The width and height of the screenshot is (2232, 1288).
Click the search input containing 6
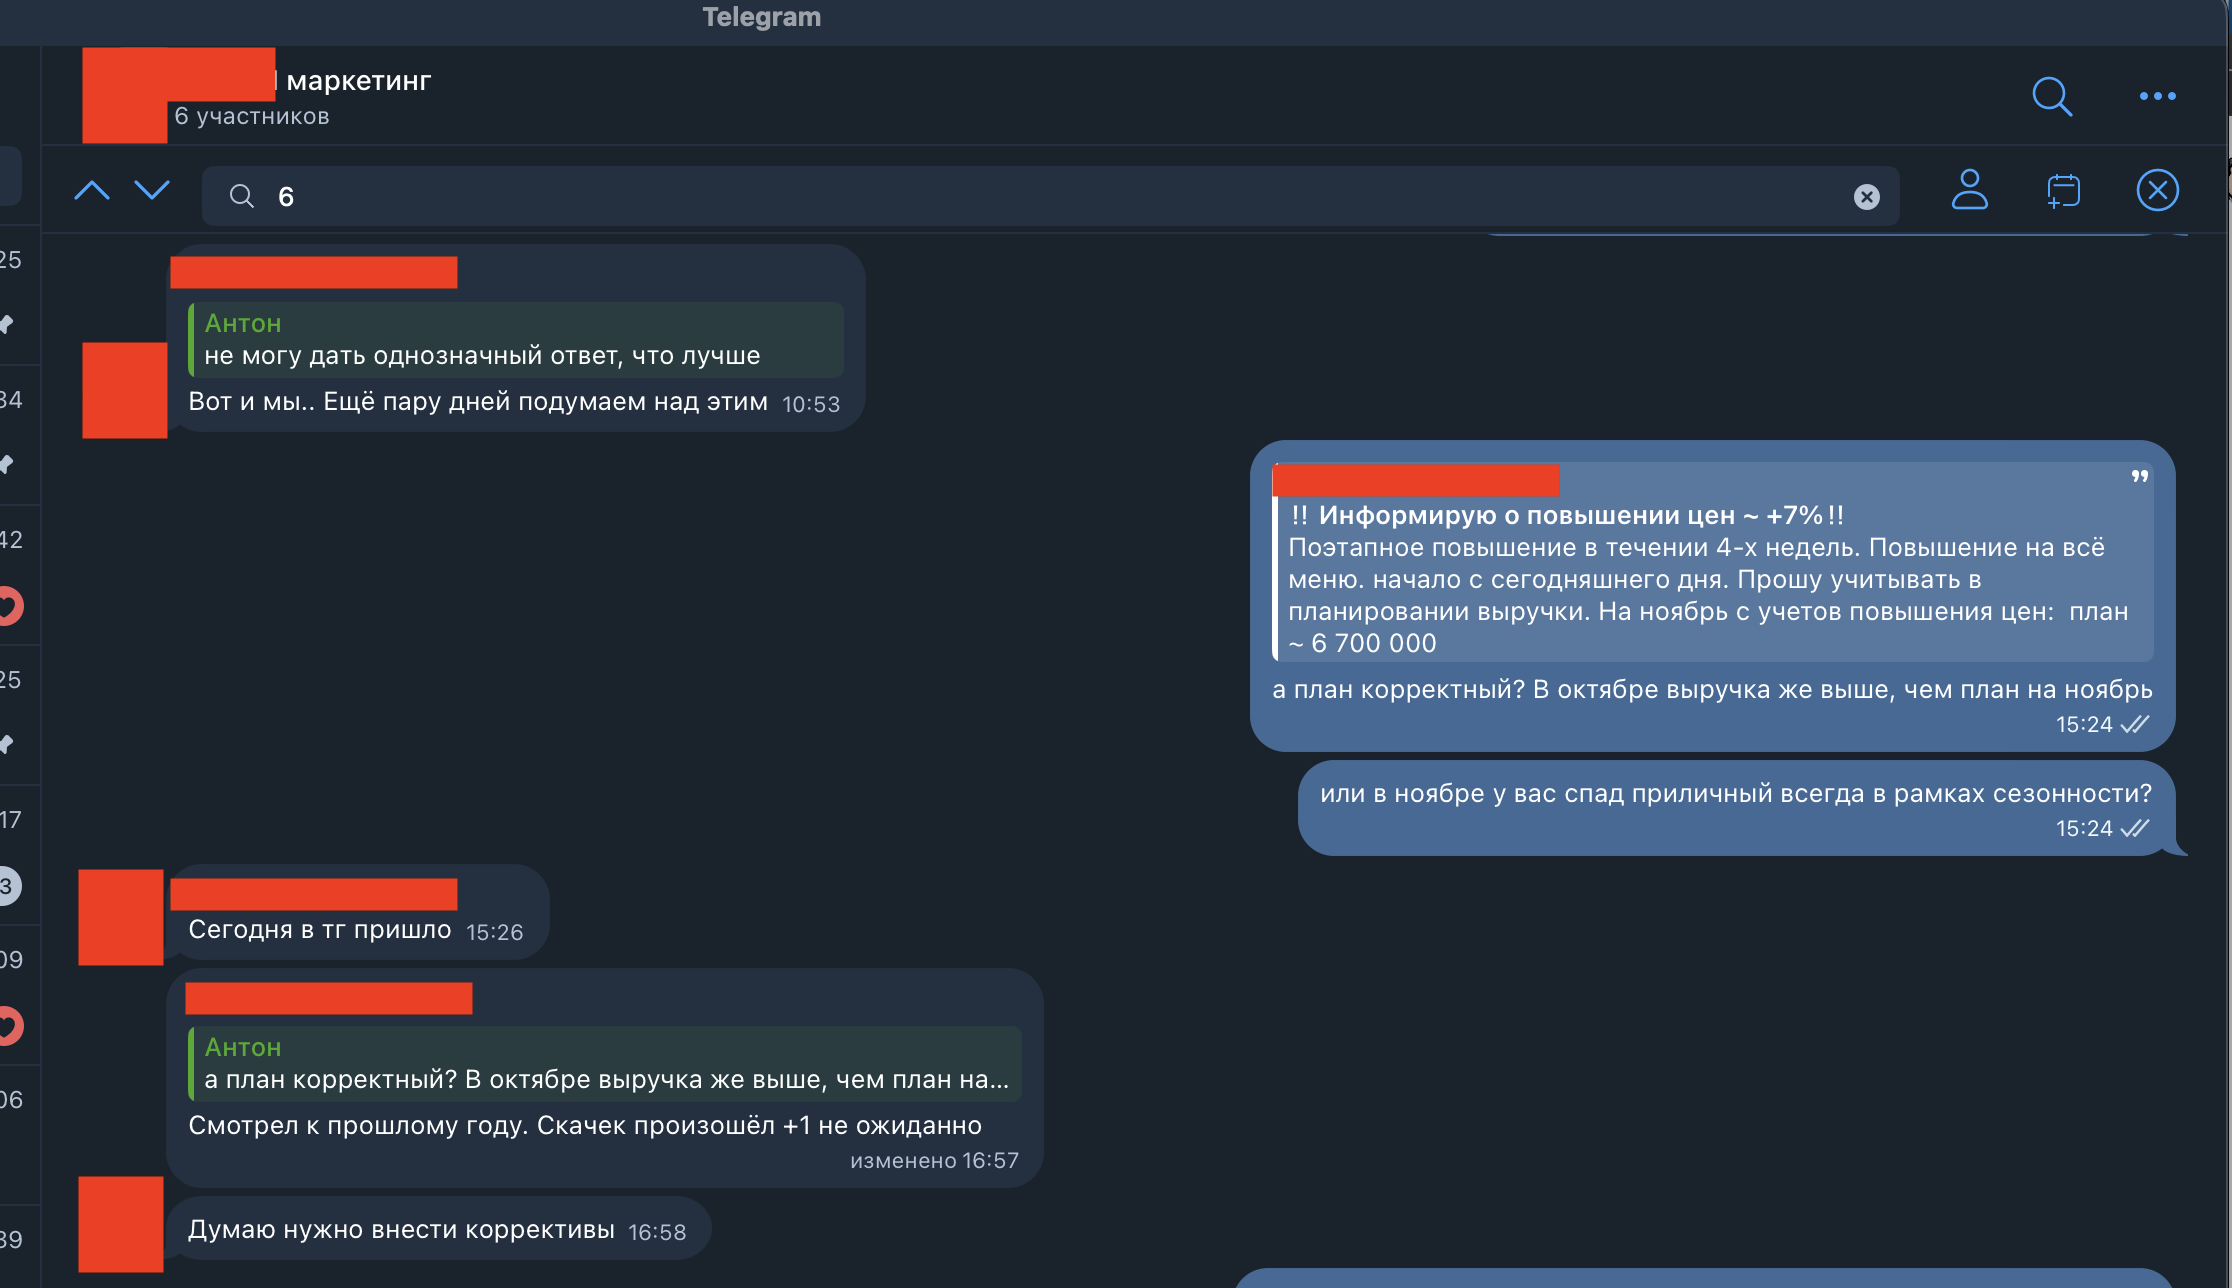[1050, 196]
